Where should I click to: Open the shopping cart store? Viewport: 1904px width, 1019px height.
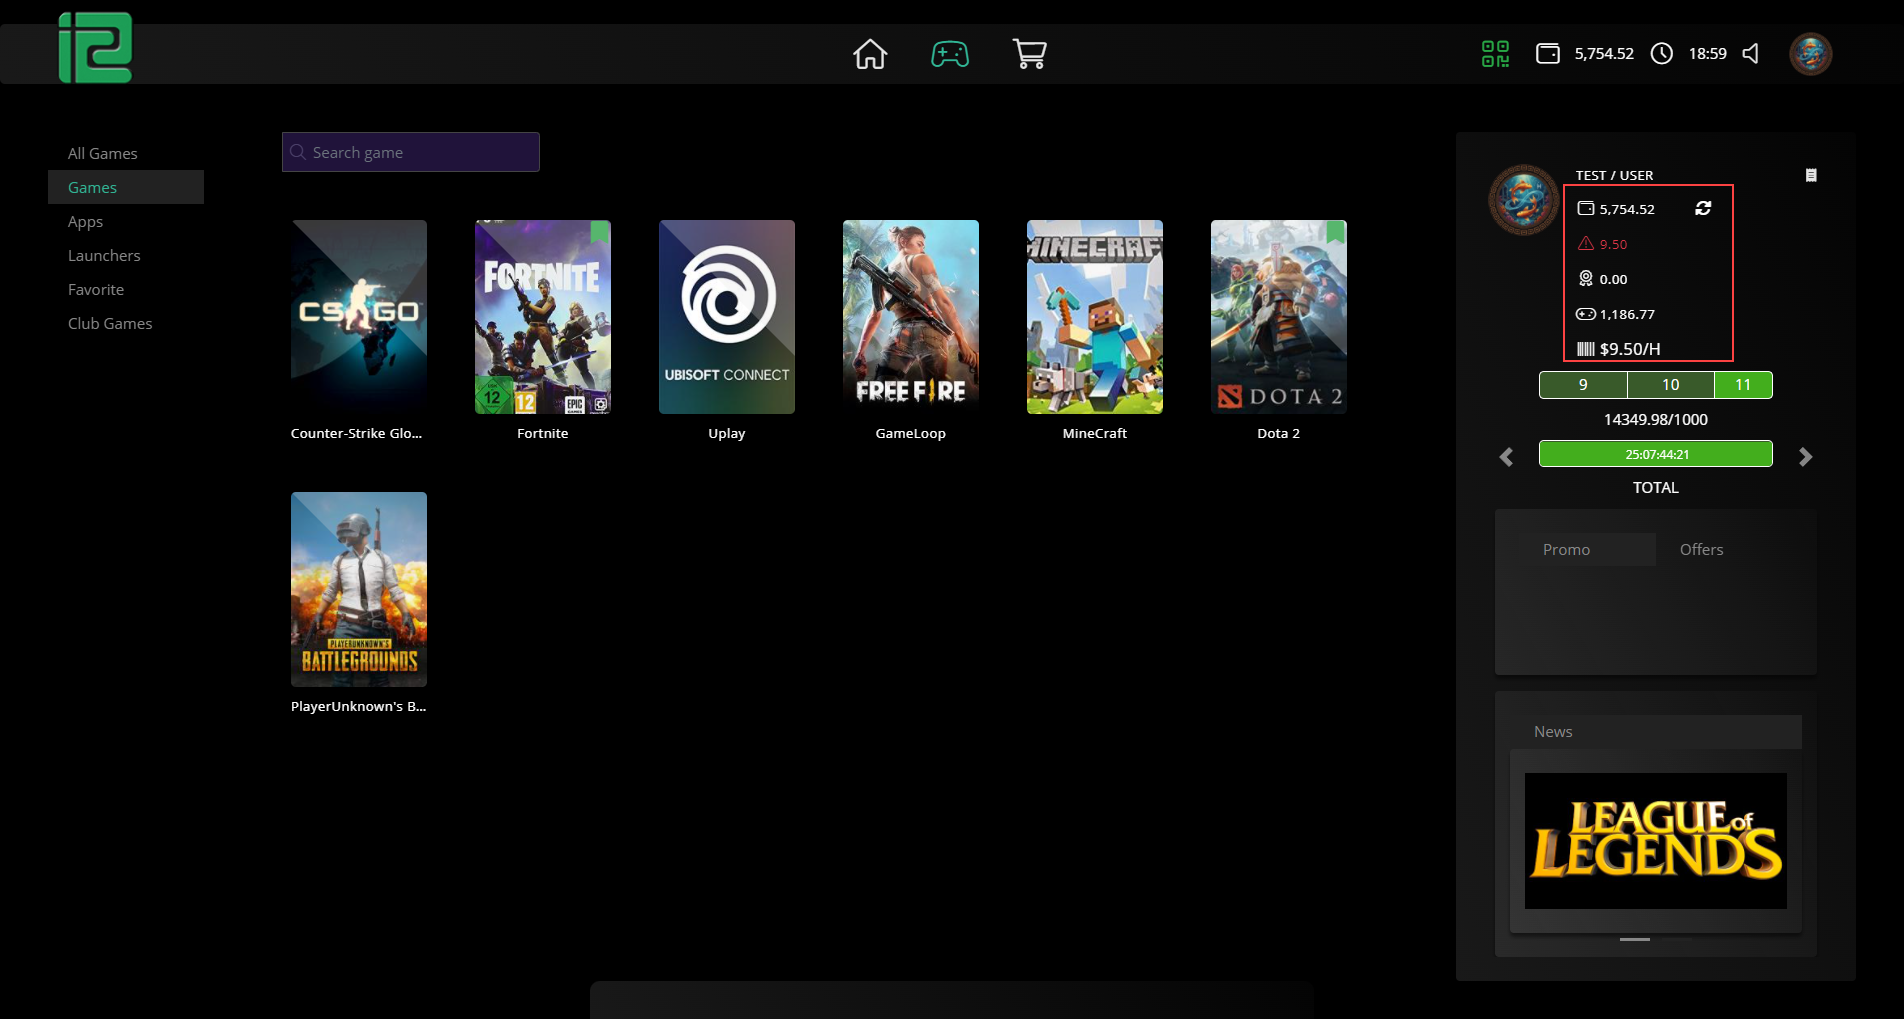(1029, 54)
